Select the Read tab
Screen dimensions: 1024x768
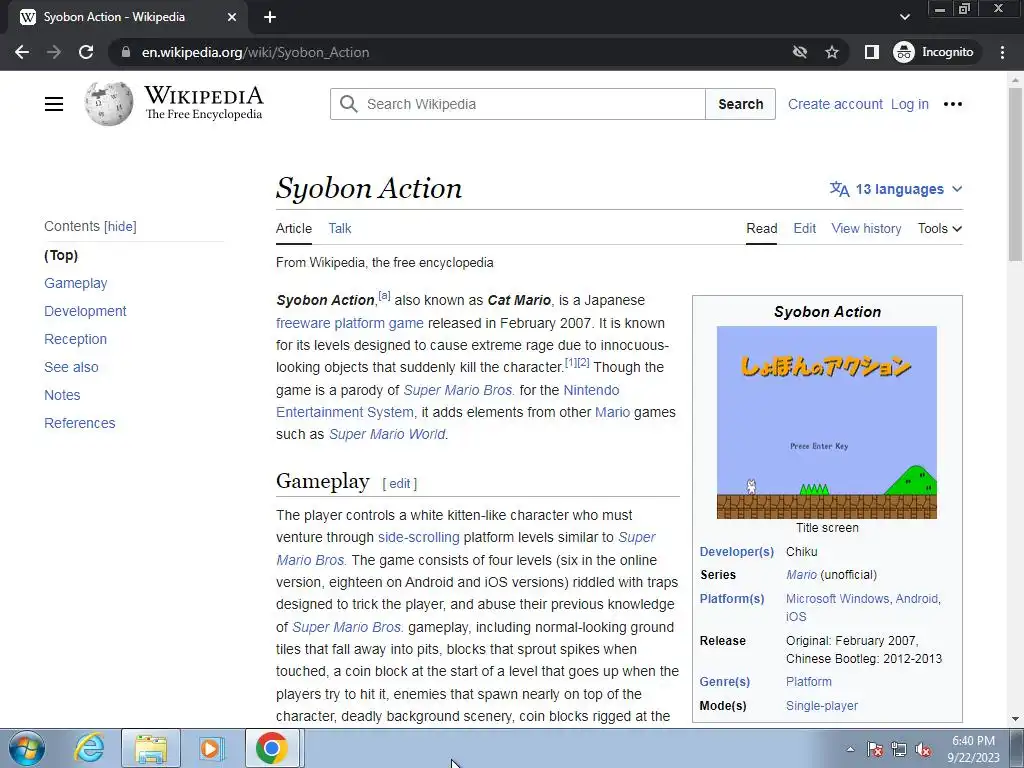click(761, 229)
